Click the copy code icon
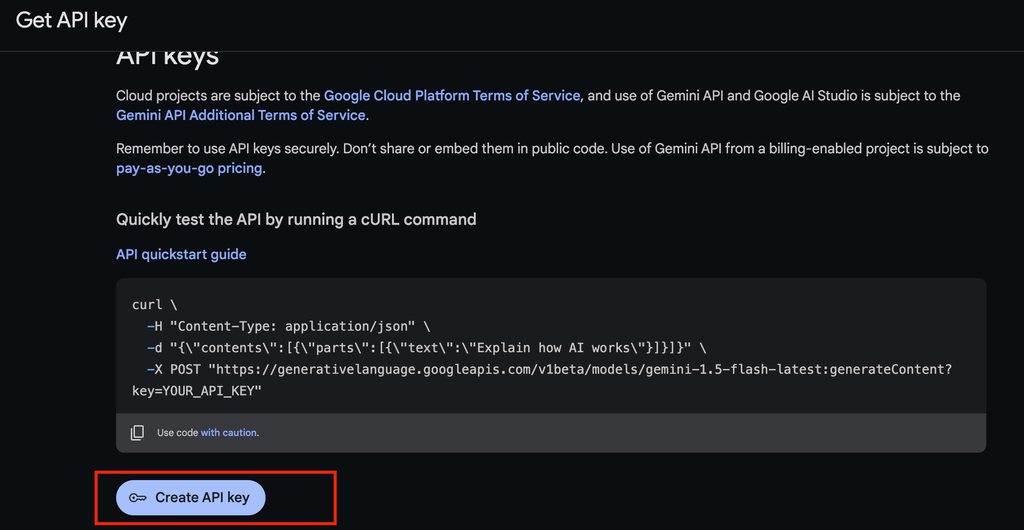Image resolution: width=1024 pixels, height=530 pixels. (x=137, y=433)
